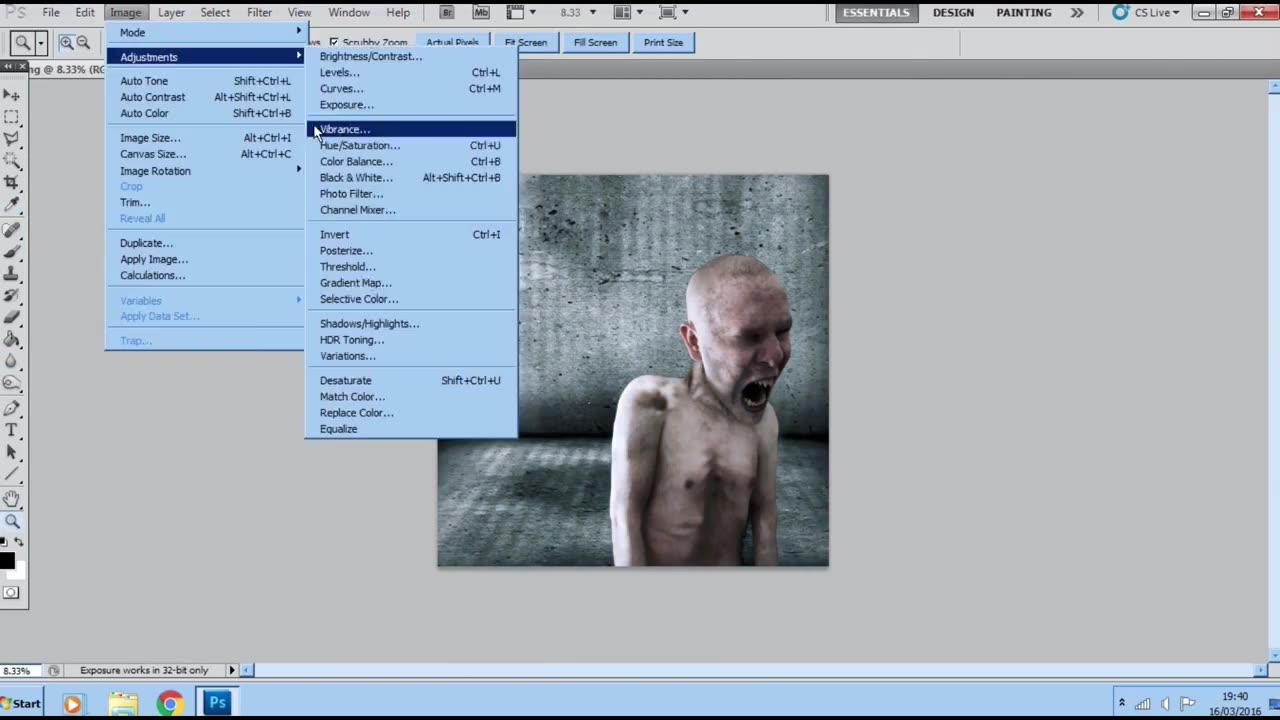Click the Print Size button
Viewport: 1280px width, 720px height.
coord(663,42)
